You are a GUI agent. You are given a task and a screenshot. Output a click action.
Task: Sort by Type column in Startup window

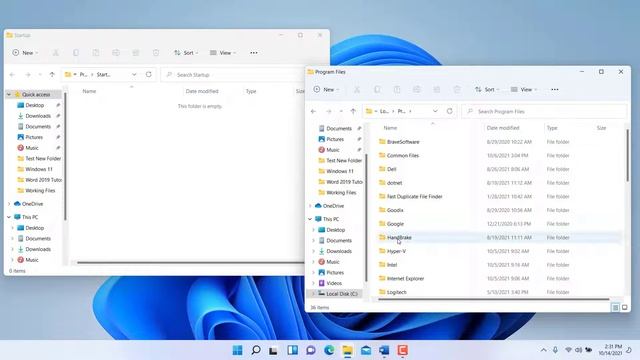[x=251, y=91]
